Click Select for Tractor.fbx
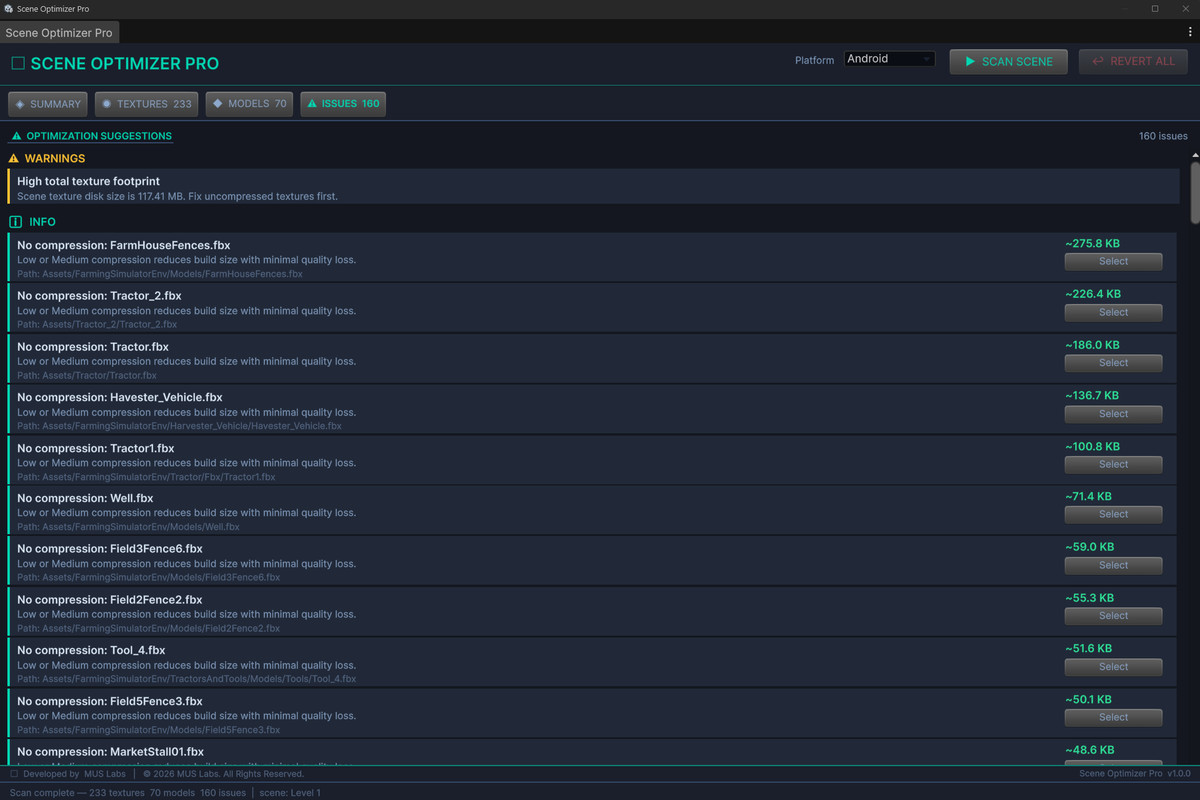The image size is (1200, 800). (1113, 363)
